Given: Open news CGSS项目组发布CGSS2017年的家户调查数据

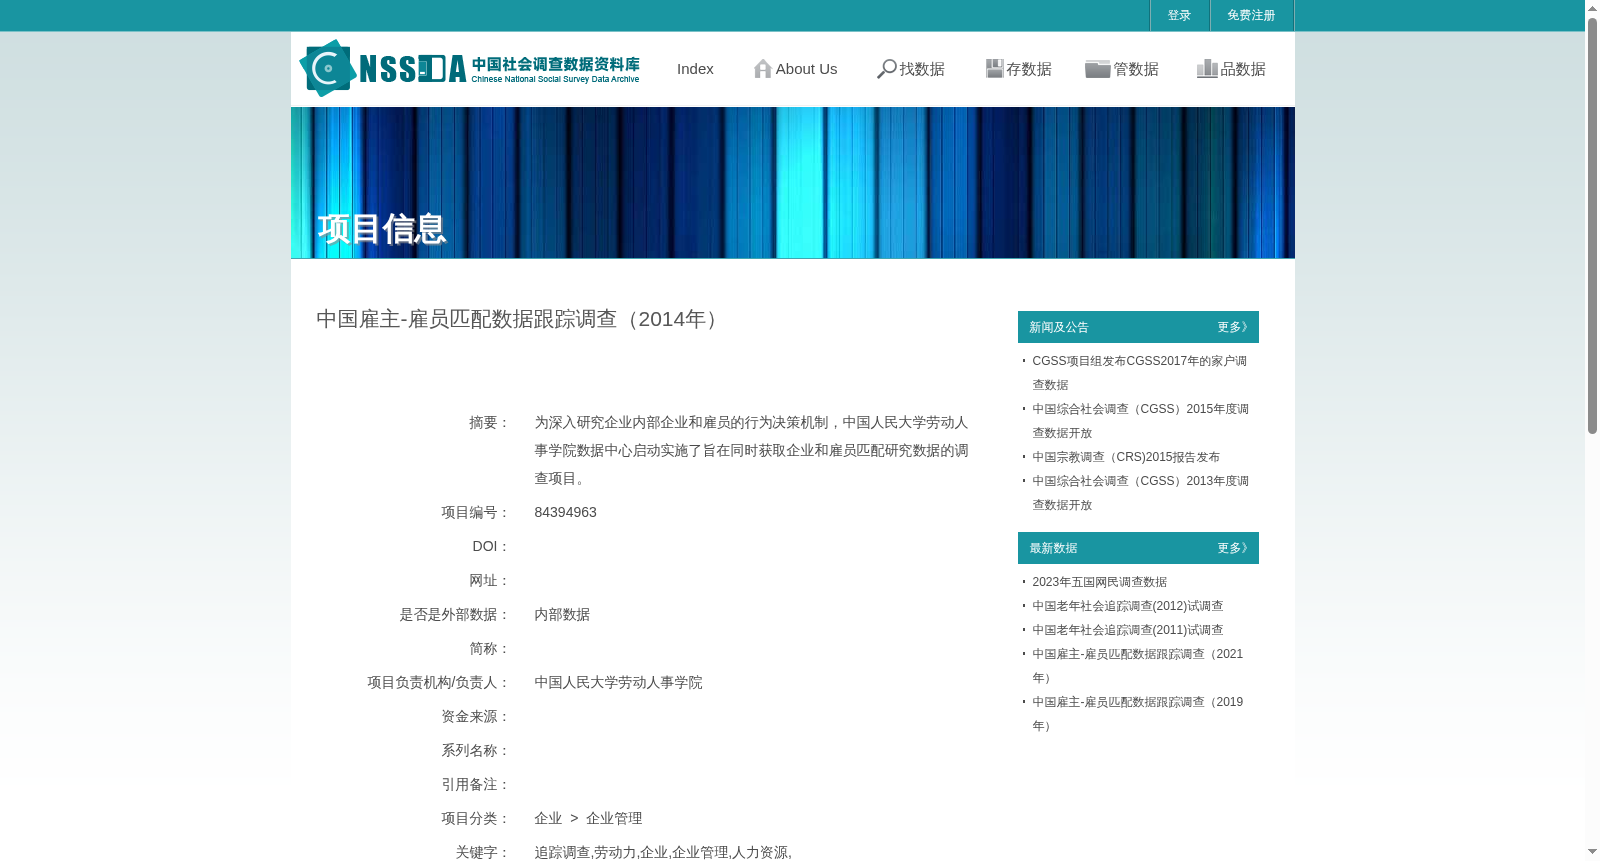Looking at the screenshot, I should tap(1140, 373).
